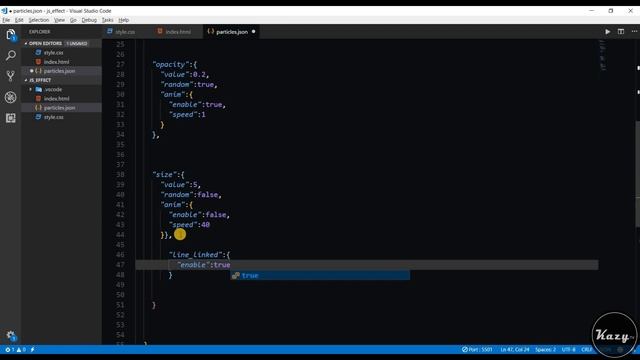Accept the 'true' autocomplete suggestion

coord(320,276)
